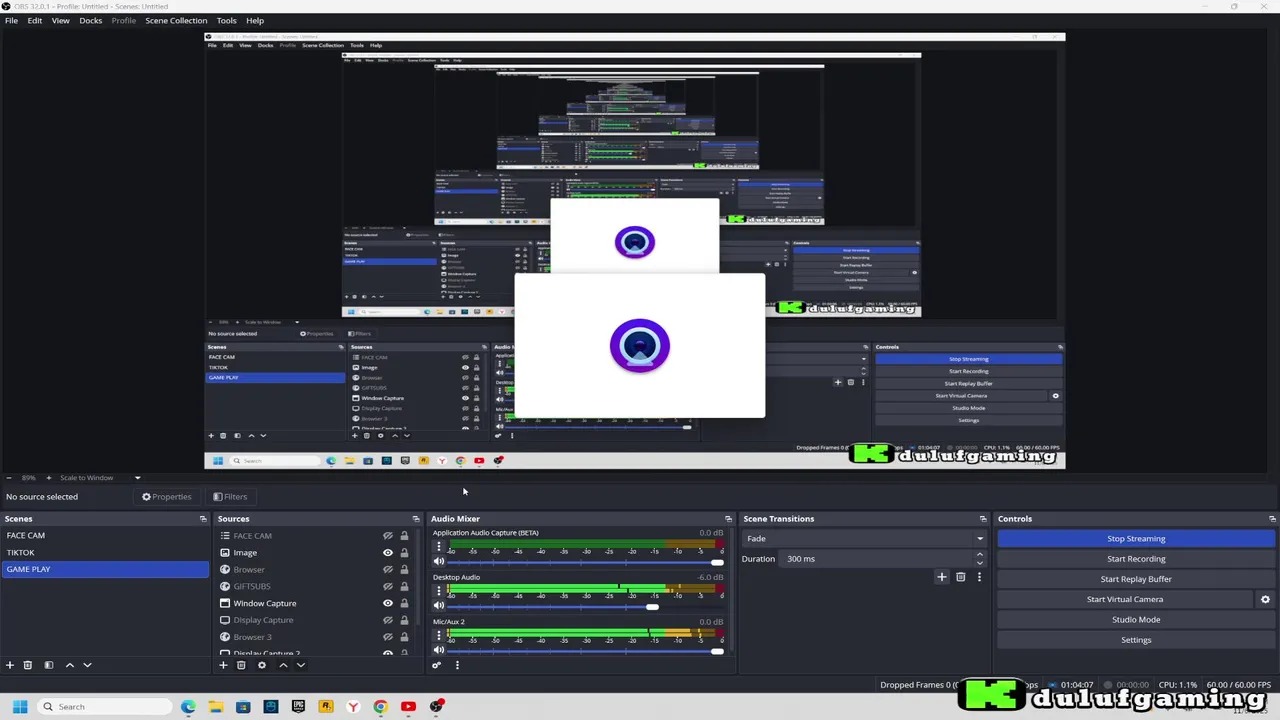This screenshot has height=720, width=1280.
Task: Decrease transition duration with down arrow
Action: 979,563
